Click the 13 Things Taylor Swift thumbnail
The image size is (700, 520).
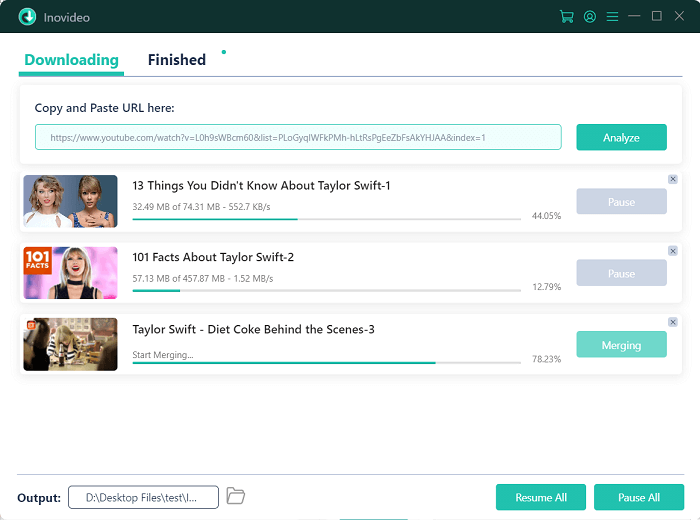coord(71,201)
